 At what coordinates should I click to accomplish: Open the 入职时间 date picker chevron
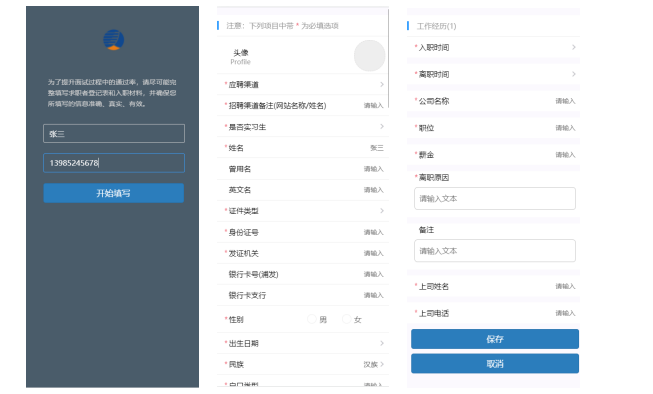(x=573, y=47)
